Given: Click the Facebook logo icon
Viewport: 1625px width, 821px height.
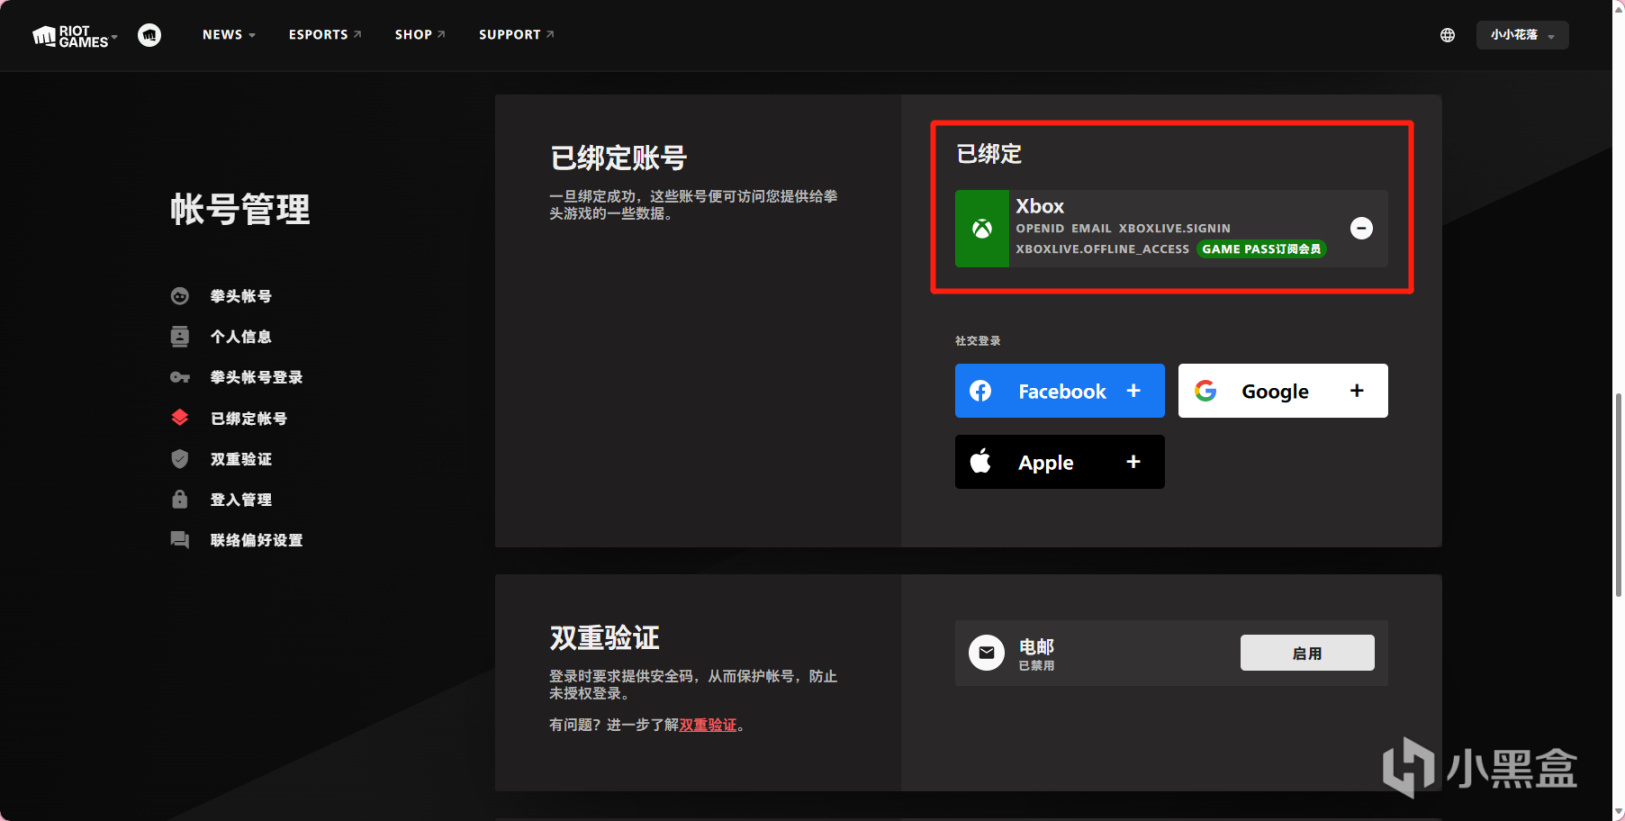Looking at the screenshot, I should [981, 391].
